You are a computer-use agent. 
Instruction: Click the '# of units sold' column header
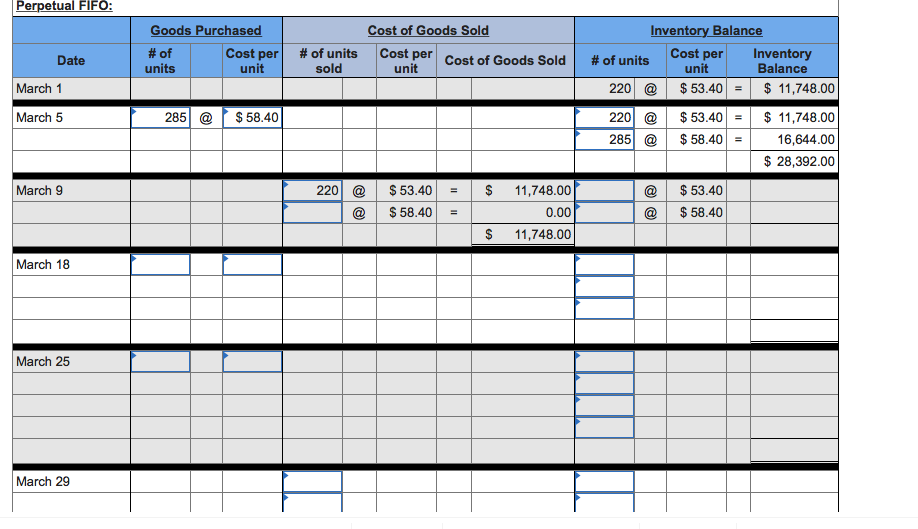pos(328,61)
